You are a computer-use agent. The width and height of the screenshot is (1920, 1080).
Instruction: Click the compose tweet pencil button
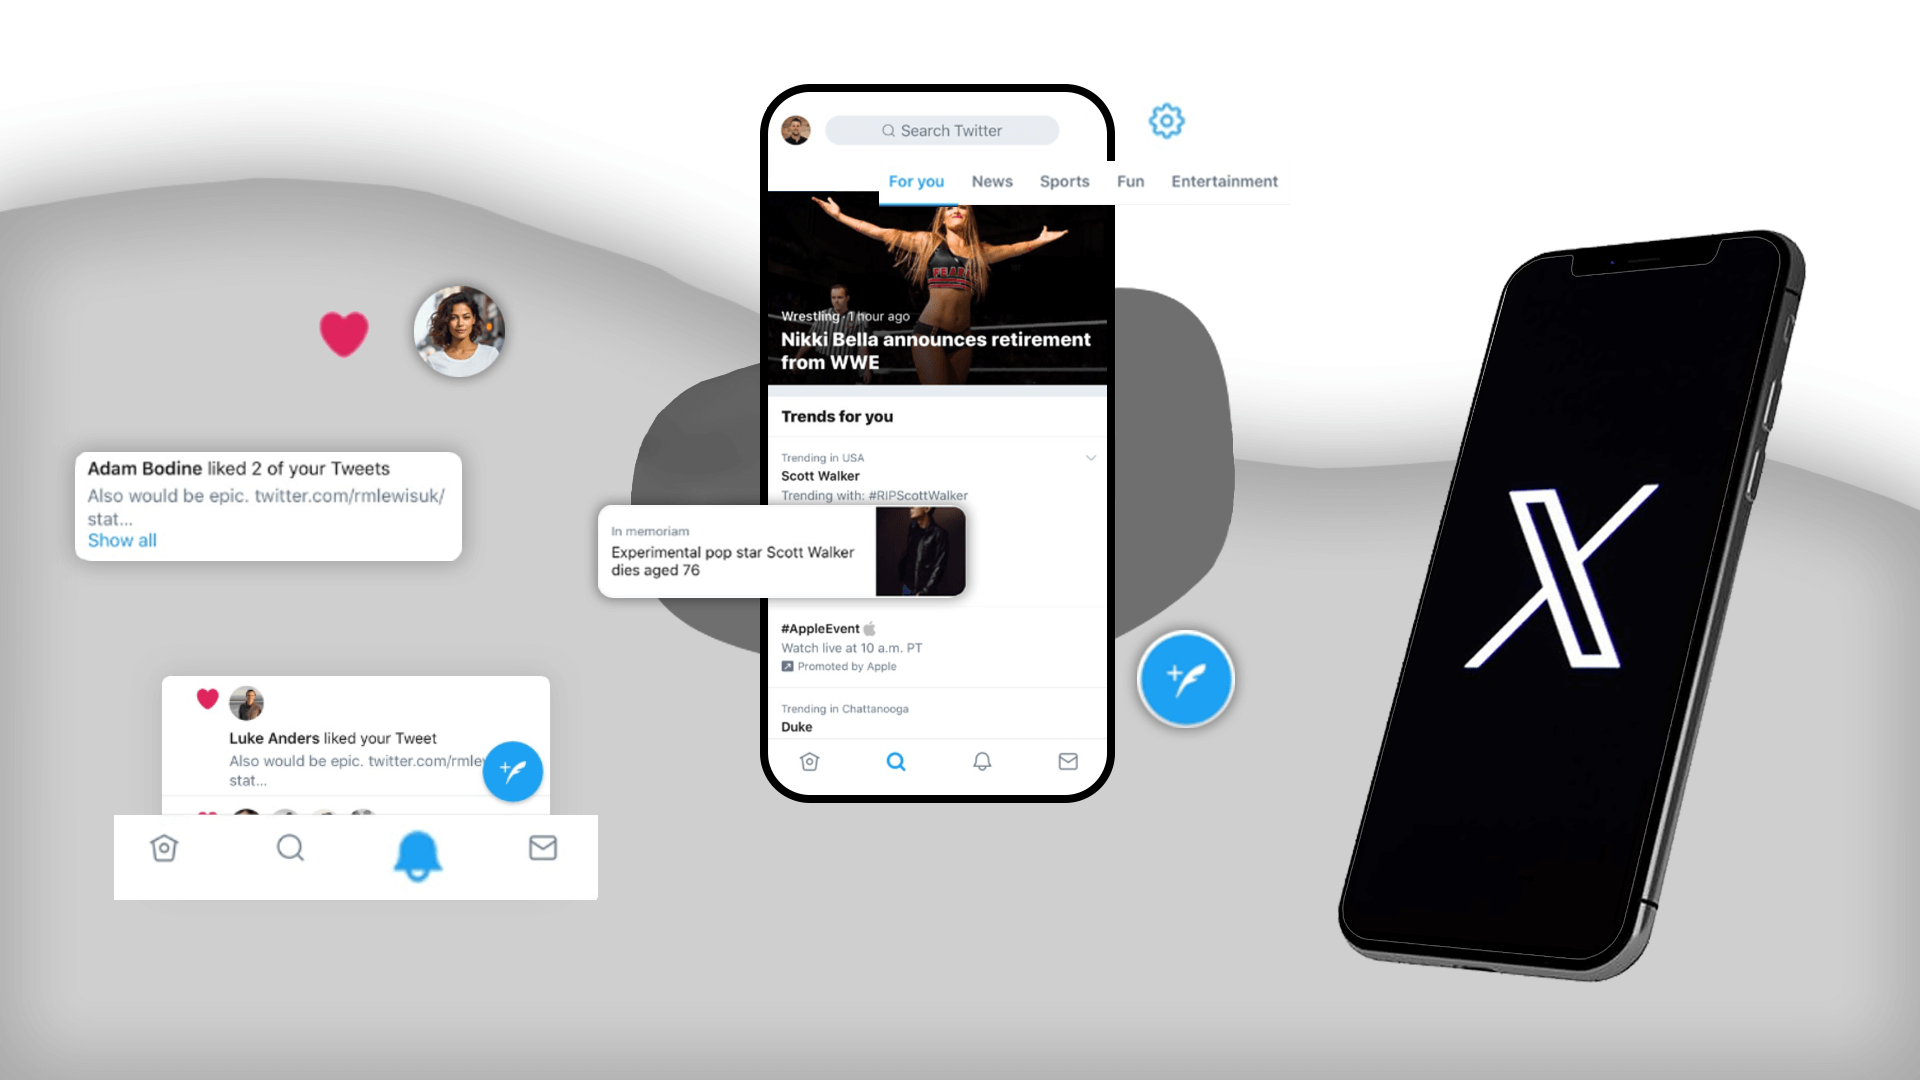1183,679
